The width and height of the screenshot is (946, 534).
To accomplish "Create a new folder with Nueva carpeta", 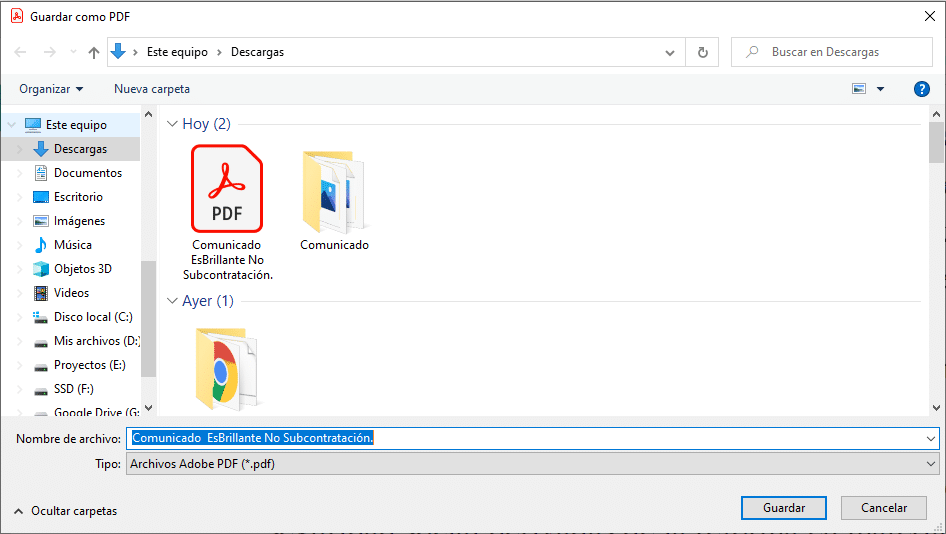I will click(x=152, y=89).
